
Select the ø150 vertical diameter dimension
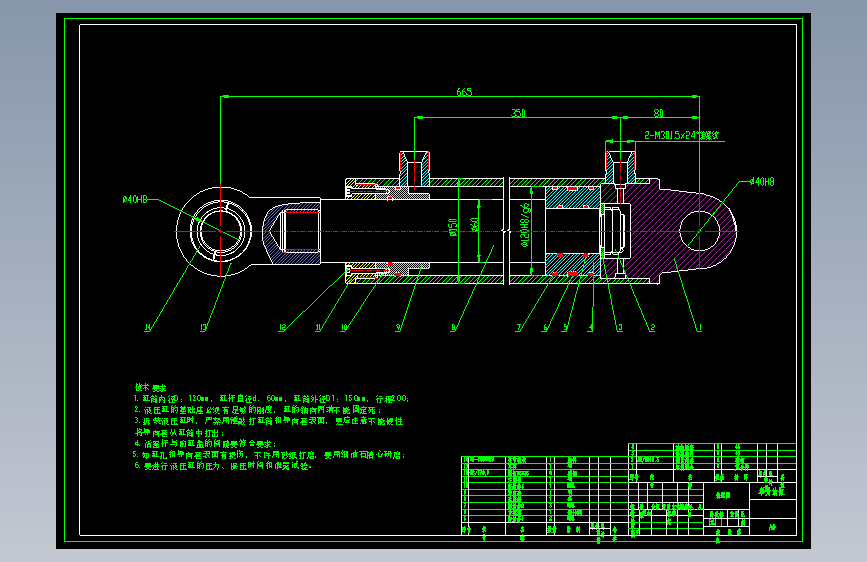453,227
